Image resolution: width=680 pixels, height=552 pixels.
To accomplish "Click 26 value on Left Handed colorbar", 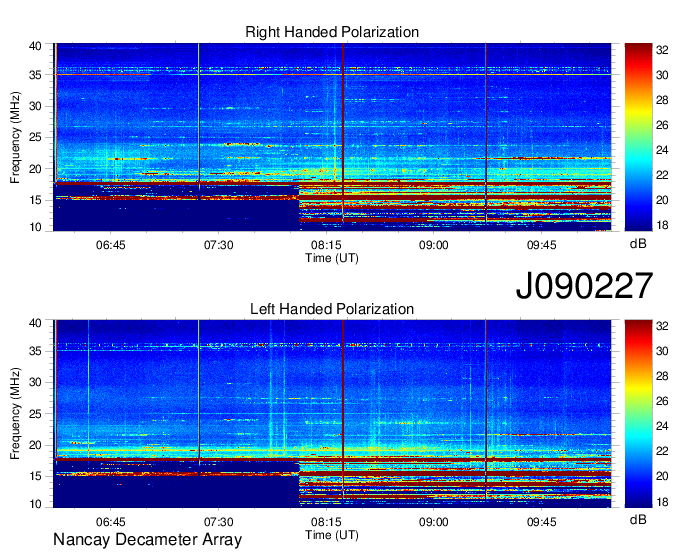I will (662, 401).
